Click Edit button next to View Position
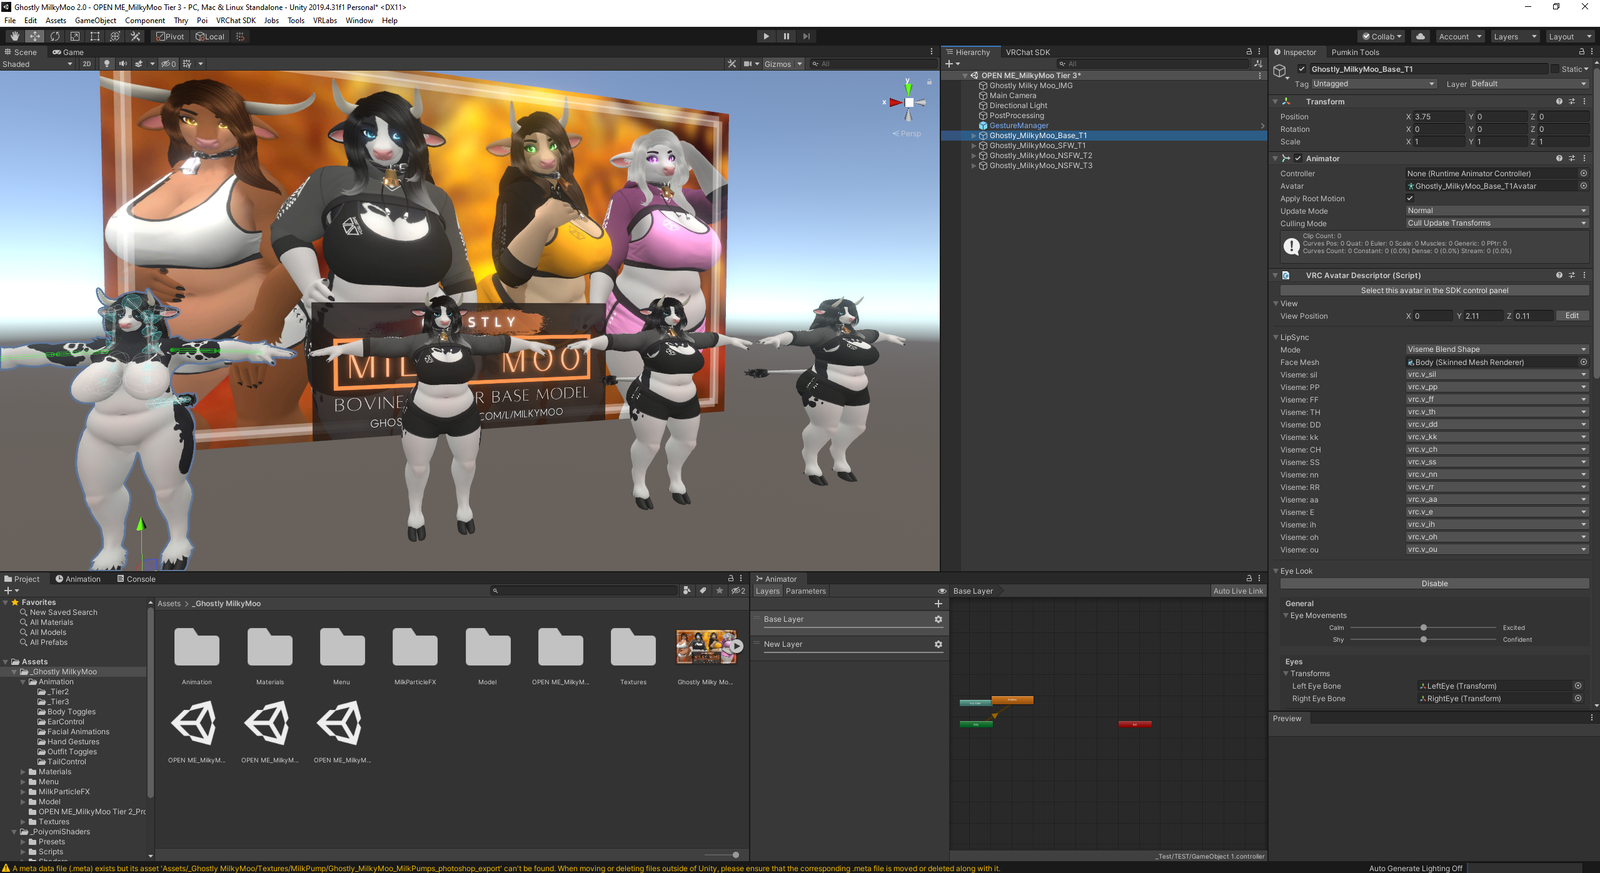The image size is (1600, 873). tap(1572, 316)
